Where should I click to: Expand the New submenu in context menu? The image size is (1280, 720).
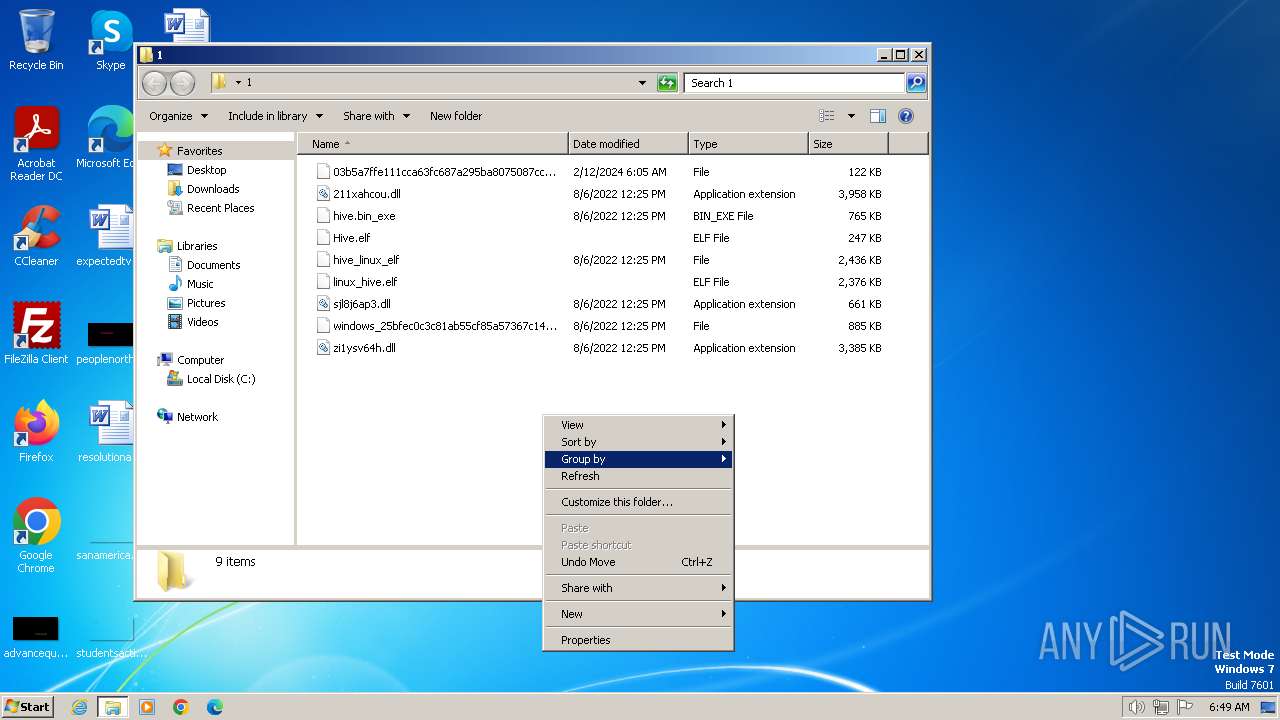(x=638, y=614)
